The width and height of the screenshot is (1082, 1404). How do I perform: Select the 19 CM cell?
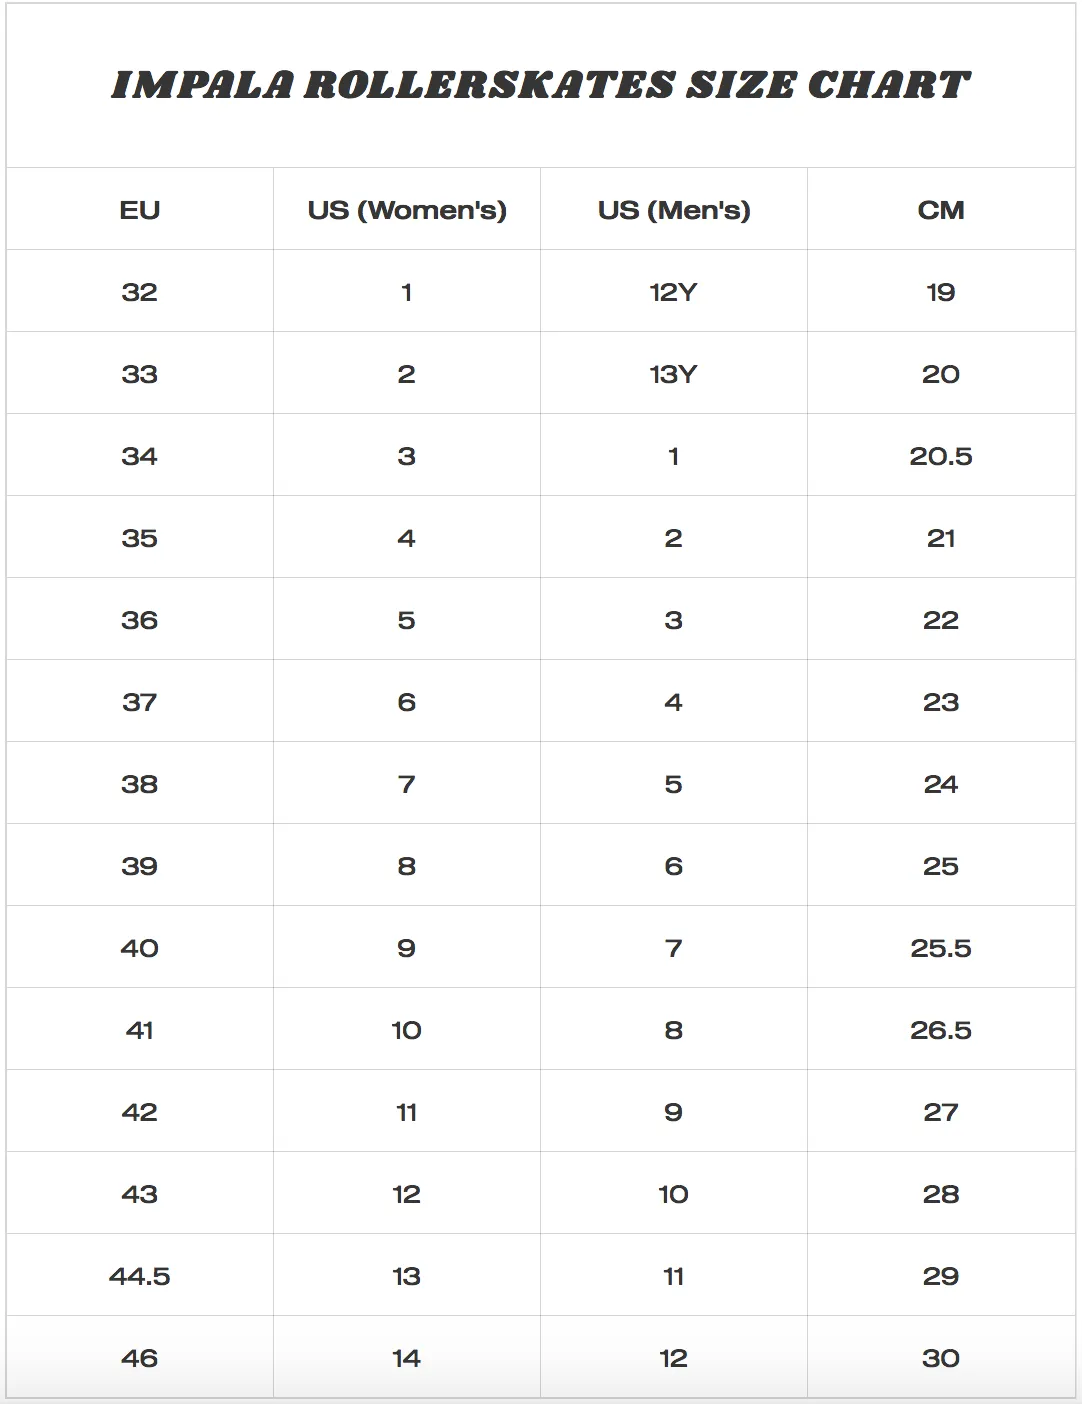pos(941,292)
